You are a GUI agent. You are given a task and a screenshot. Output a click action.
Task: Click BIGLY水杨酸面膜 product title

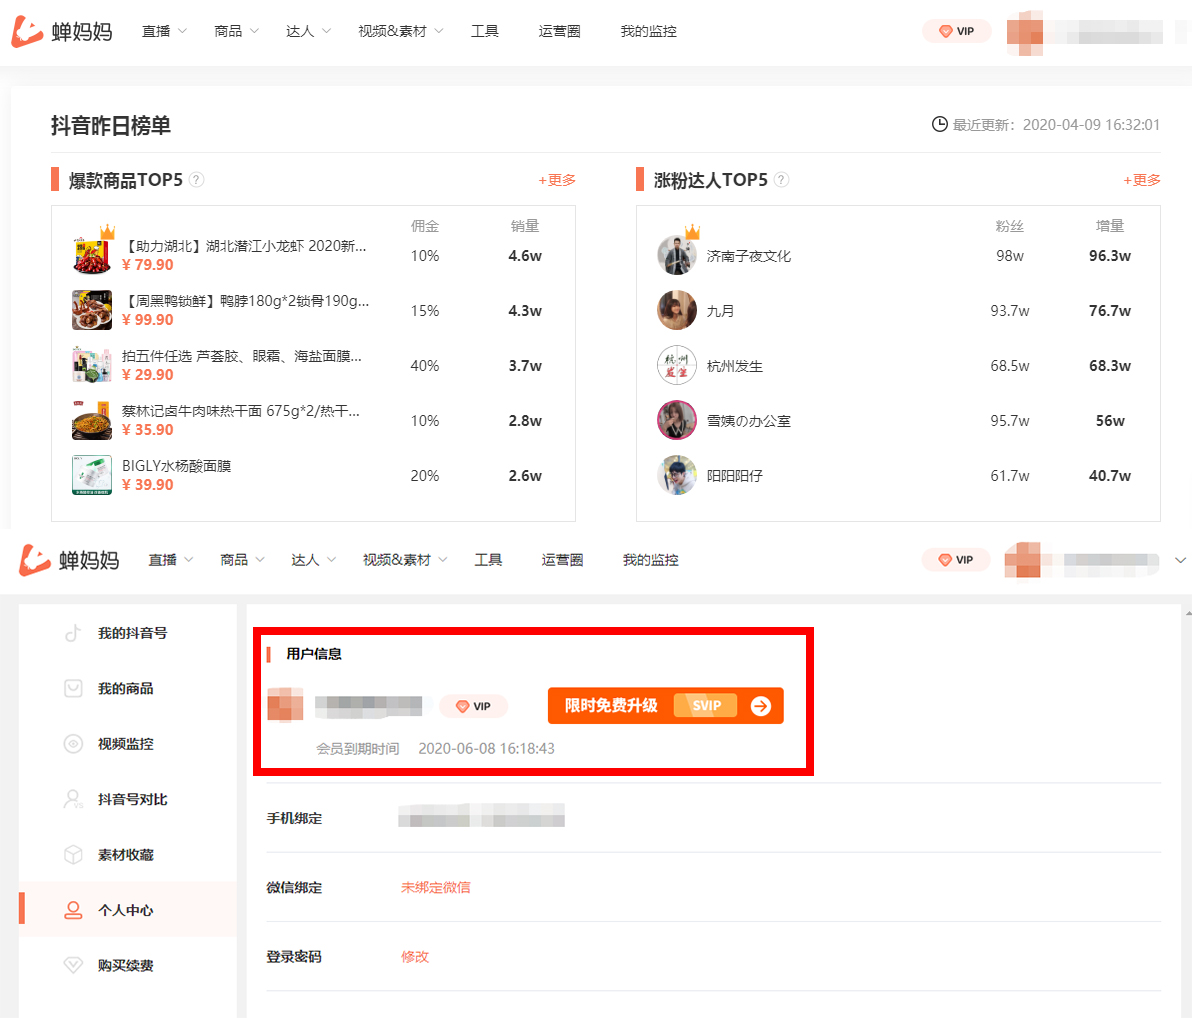coord(176,466)
